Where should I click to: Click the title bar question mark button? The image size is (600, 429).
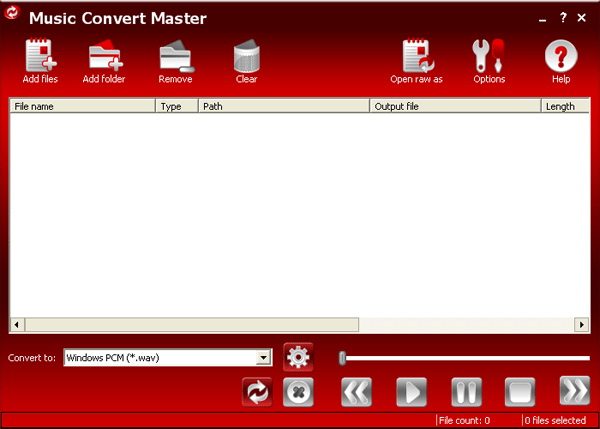tap(563, 17)
